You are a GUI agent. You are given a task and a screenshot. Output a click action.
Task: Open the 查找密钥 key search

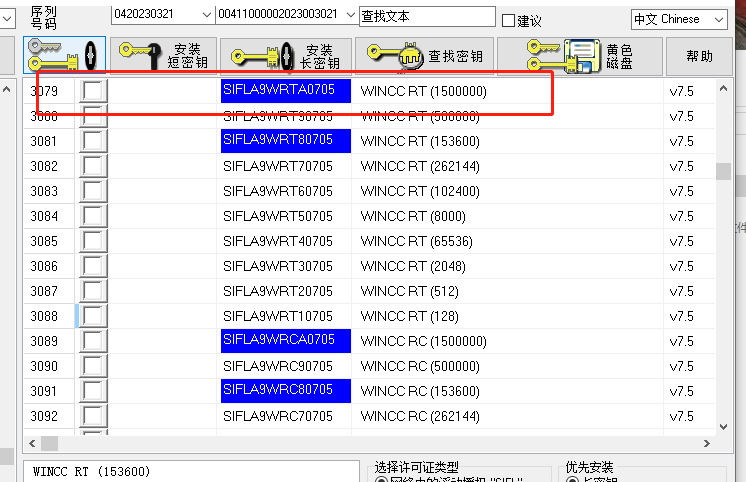pos(424,56)
